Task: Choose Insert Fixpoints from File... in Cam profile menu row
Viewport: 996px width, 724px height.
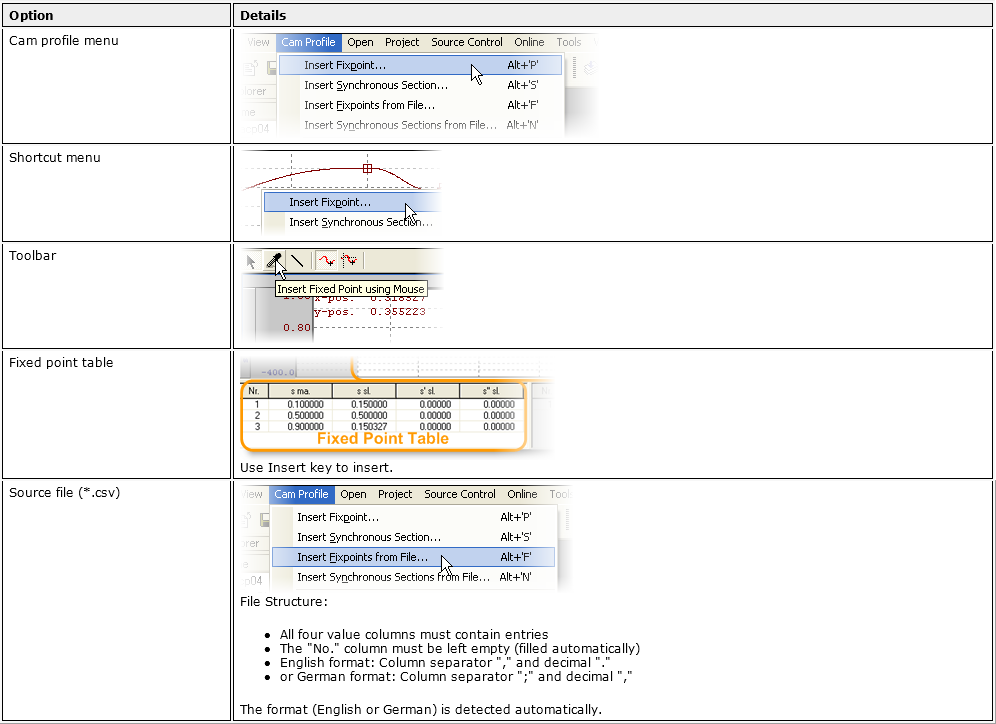Action: [x=421, y=105]
